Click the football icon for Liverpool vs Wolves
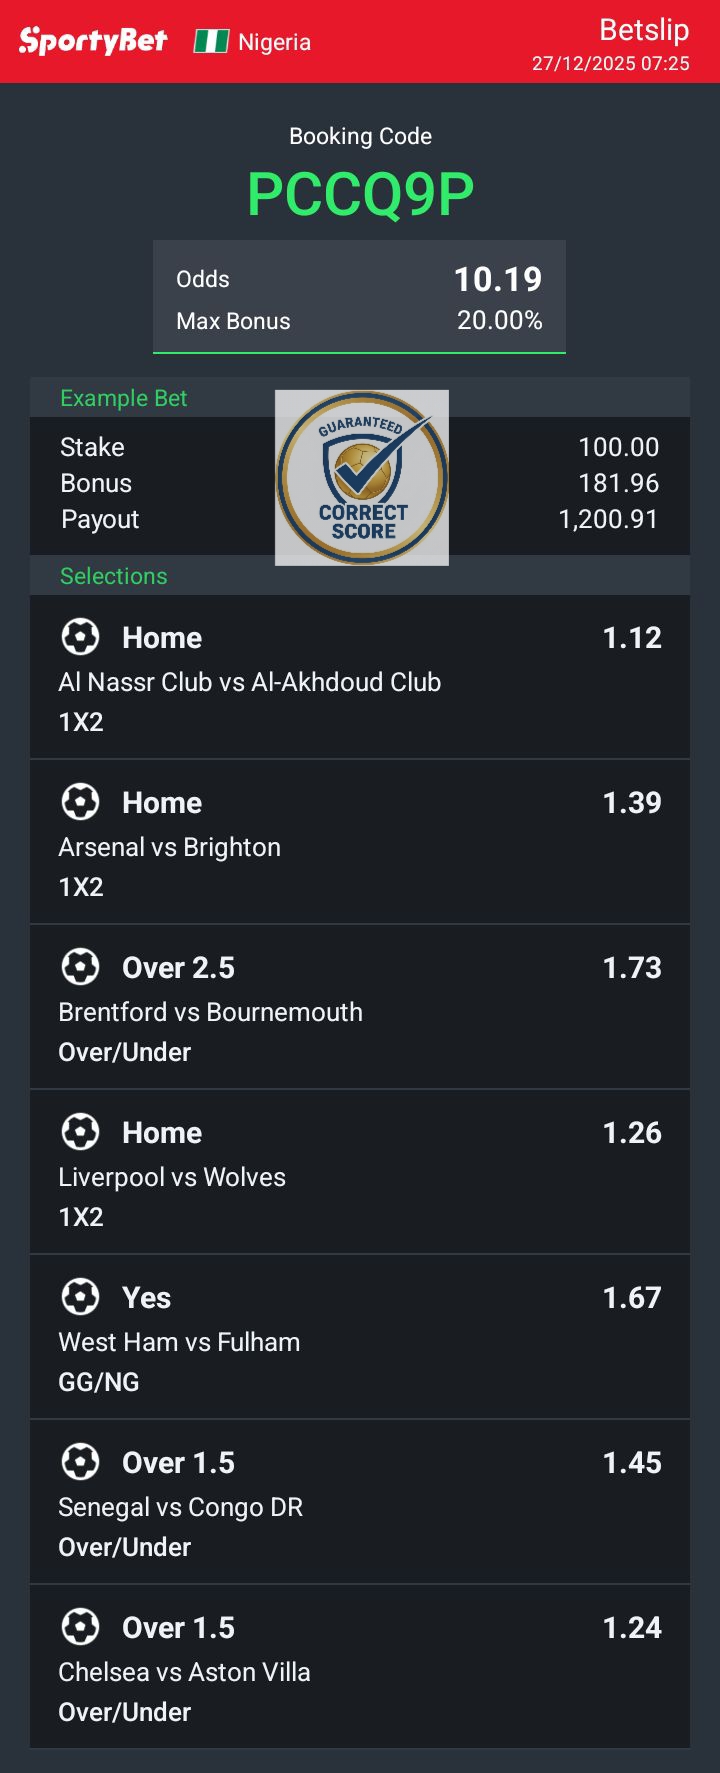Viewport: 720px width, 1773px height. point(80,1132)
